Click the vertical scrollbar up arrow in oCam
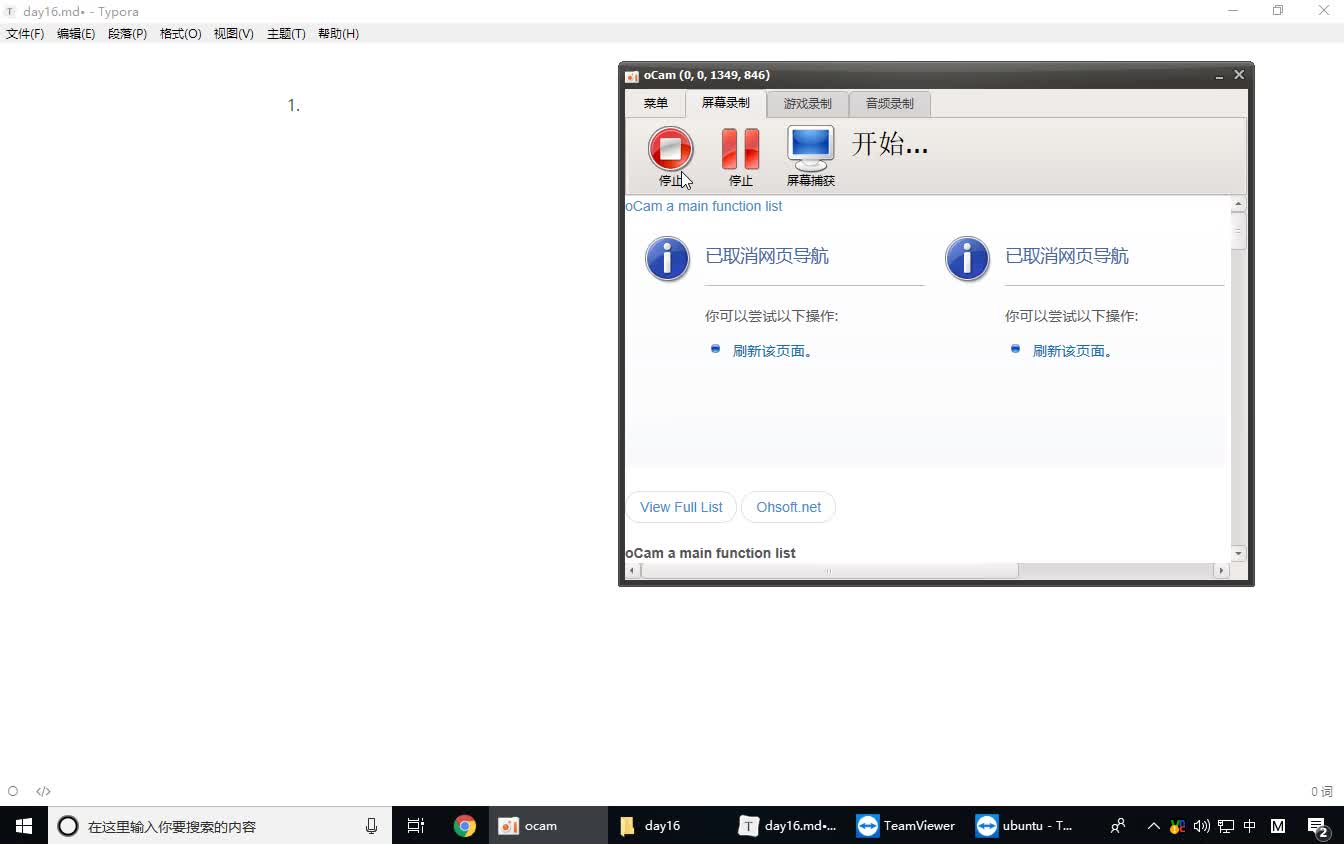The height and width of the screenshot is (844, 1344). [x=1238, y=204]
